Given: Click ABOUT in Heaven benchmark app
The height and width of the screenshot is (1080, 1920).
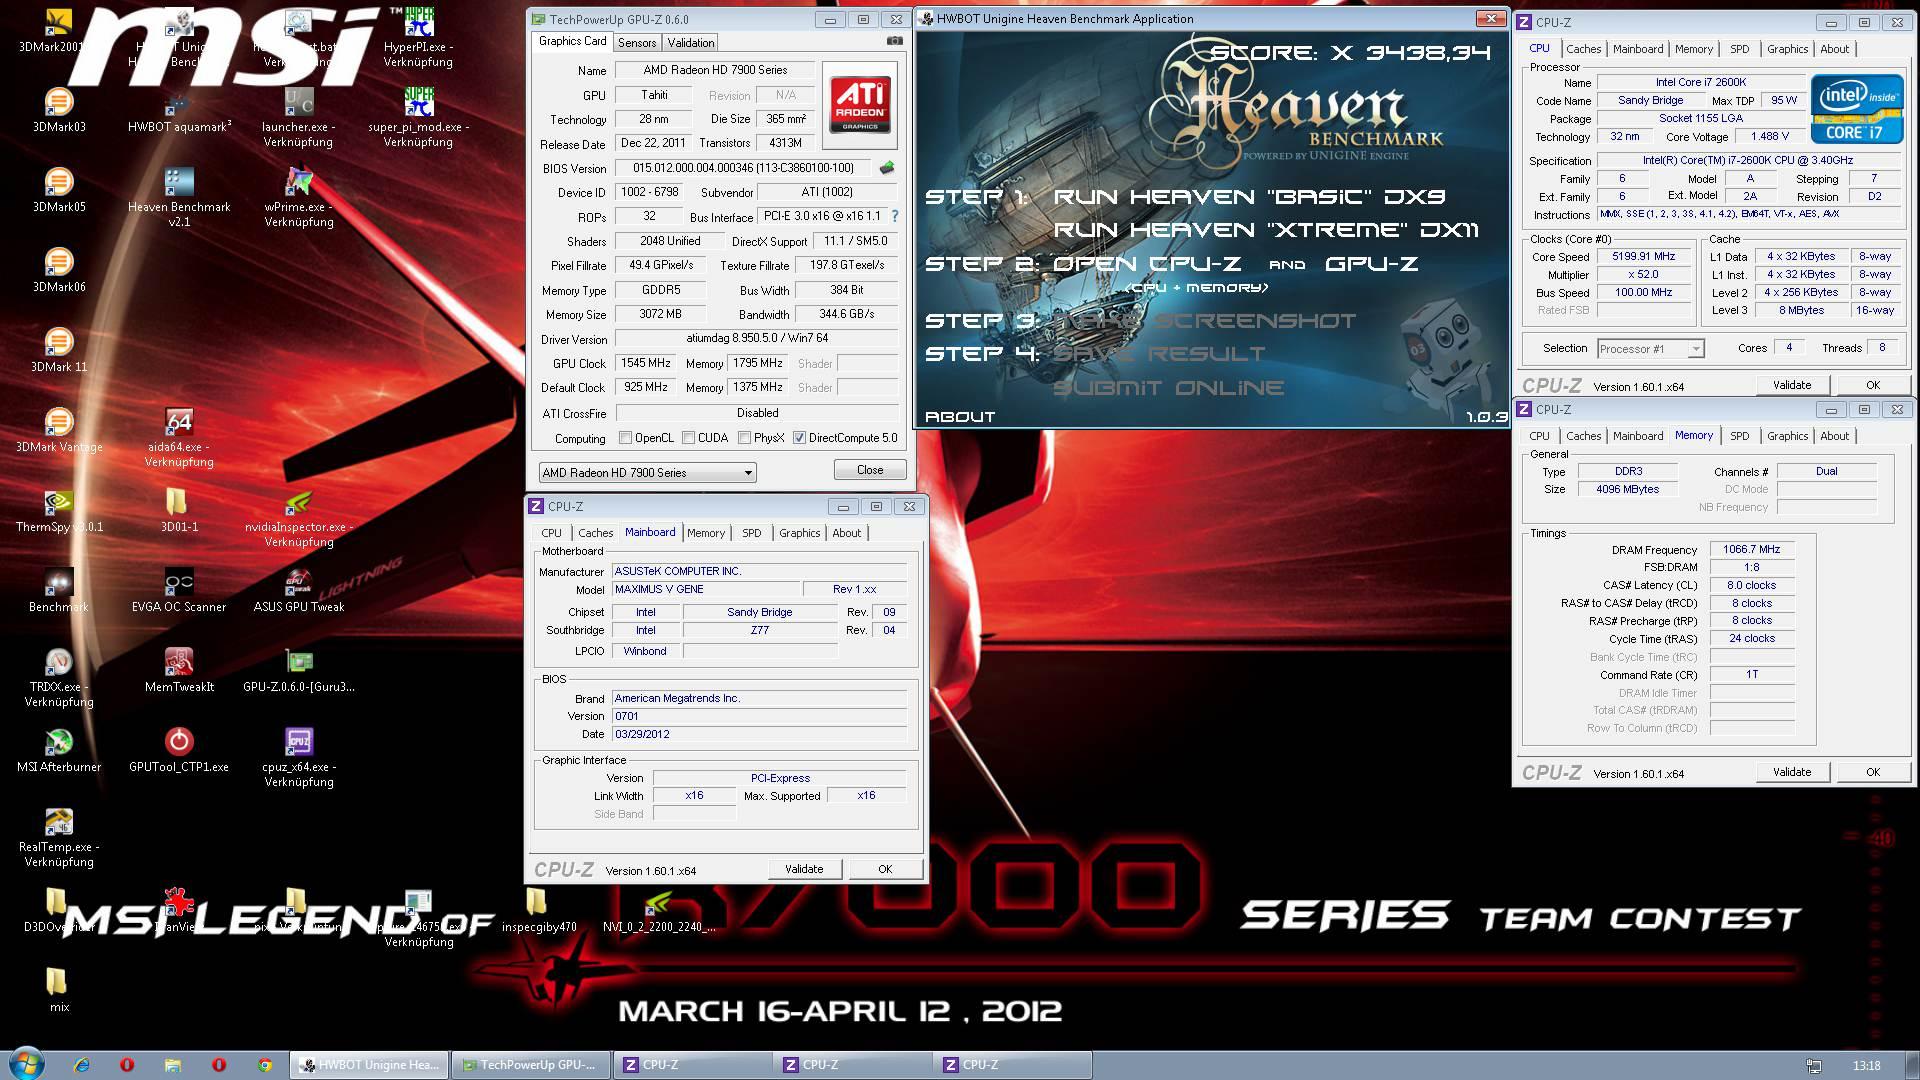Looking at the screenshot, I should pyautogui.click(x=960, y=417).
